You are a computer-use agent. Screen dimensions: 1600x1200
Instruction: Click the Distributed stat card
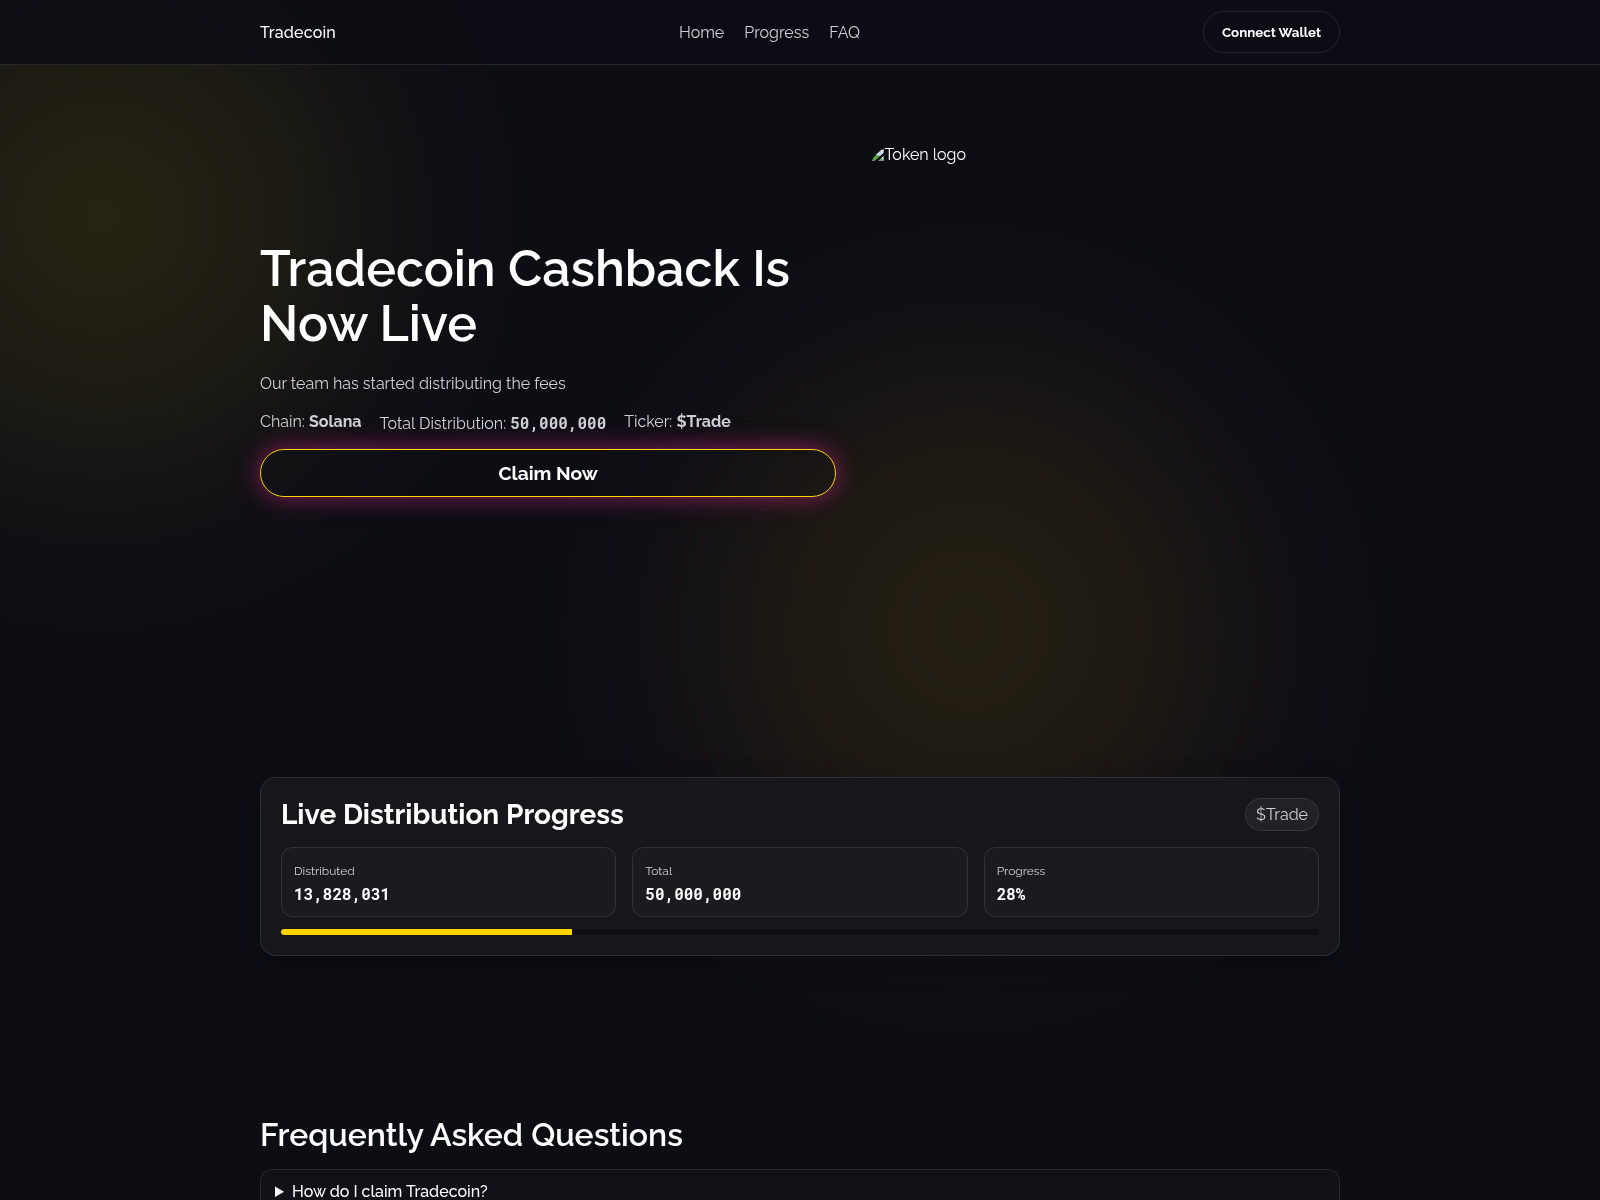pos(448,882)
